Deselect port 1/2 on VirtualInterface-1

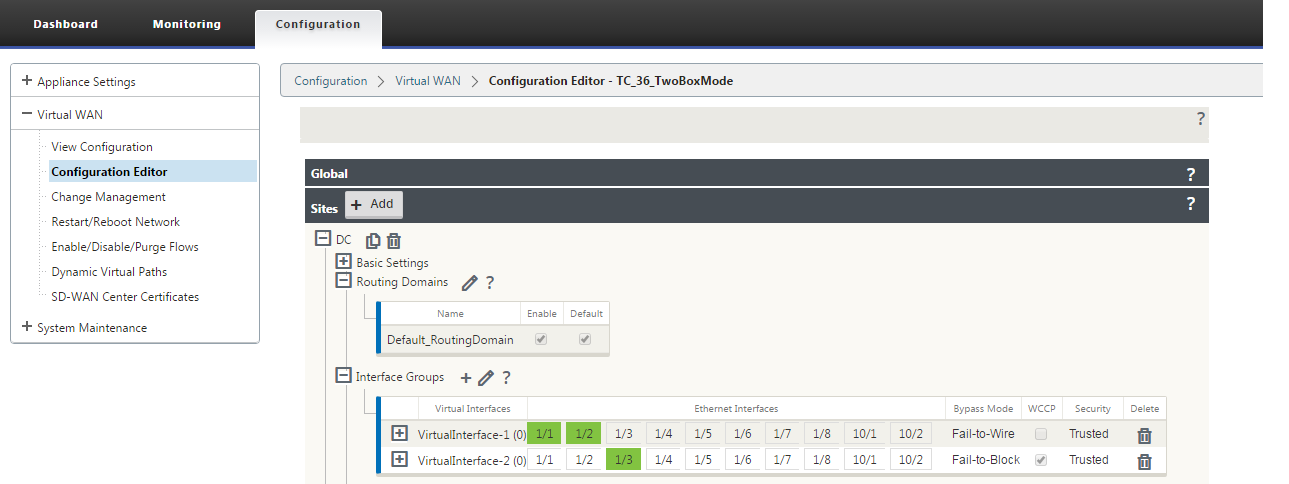pyautogui.click(x=584, y=434)
